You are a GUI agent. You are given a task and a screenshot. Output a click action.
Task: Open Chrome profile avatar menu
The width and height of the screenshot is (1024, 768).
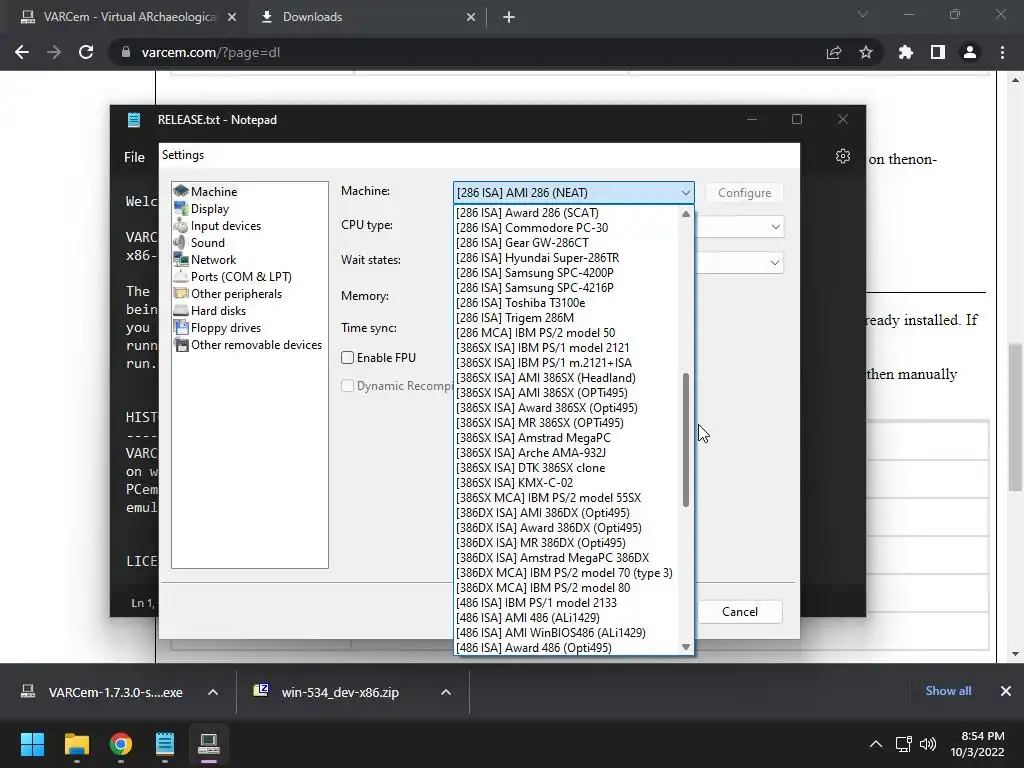(970, 52)
